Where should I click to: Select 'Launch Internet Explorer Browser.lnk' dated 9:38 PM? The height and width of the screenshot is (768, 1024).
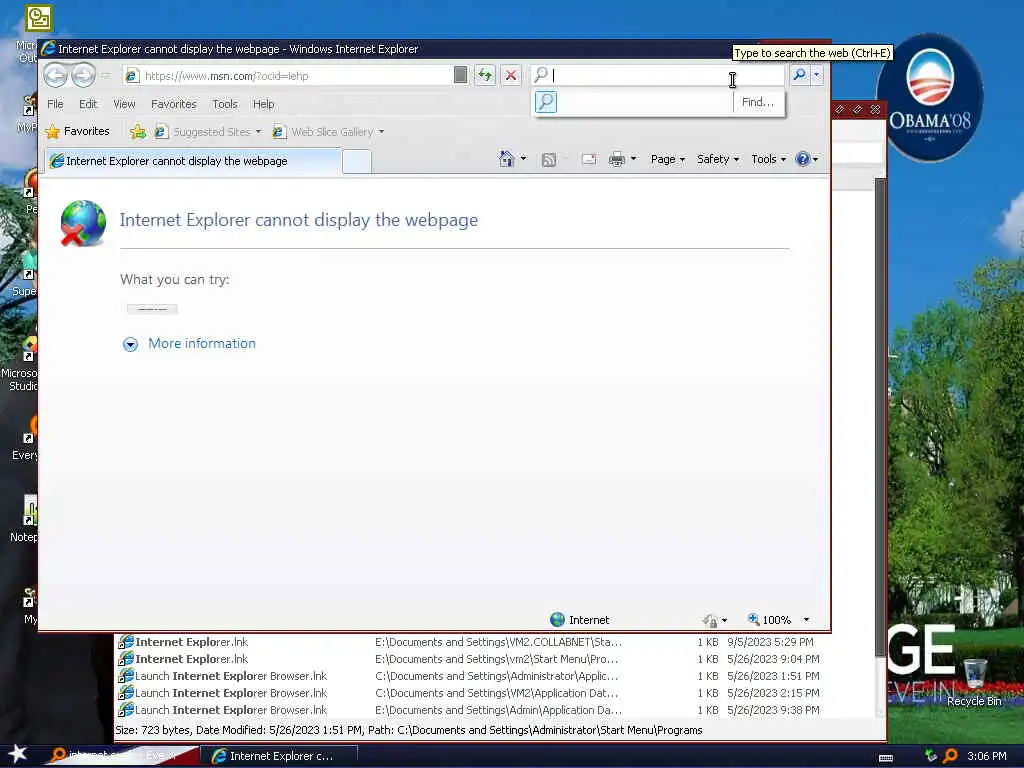click(x=468, y=710)
